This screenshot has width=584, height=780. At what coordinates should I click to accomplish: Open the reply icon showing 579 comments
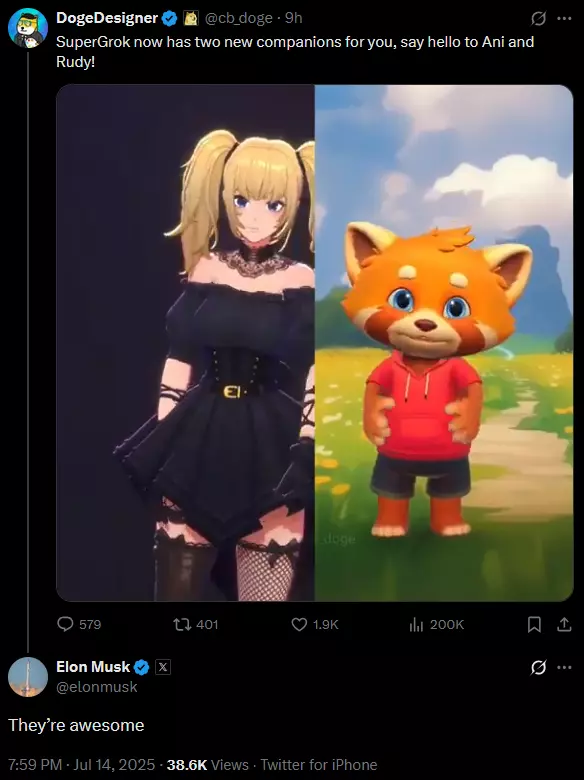click(x=65, y=624)
